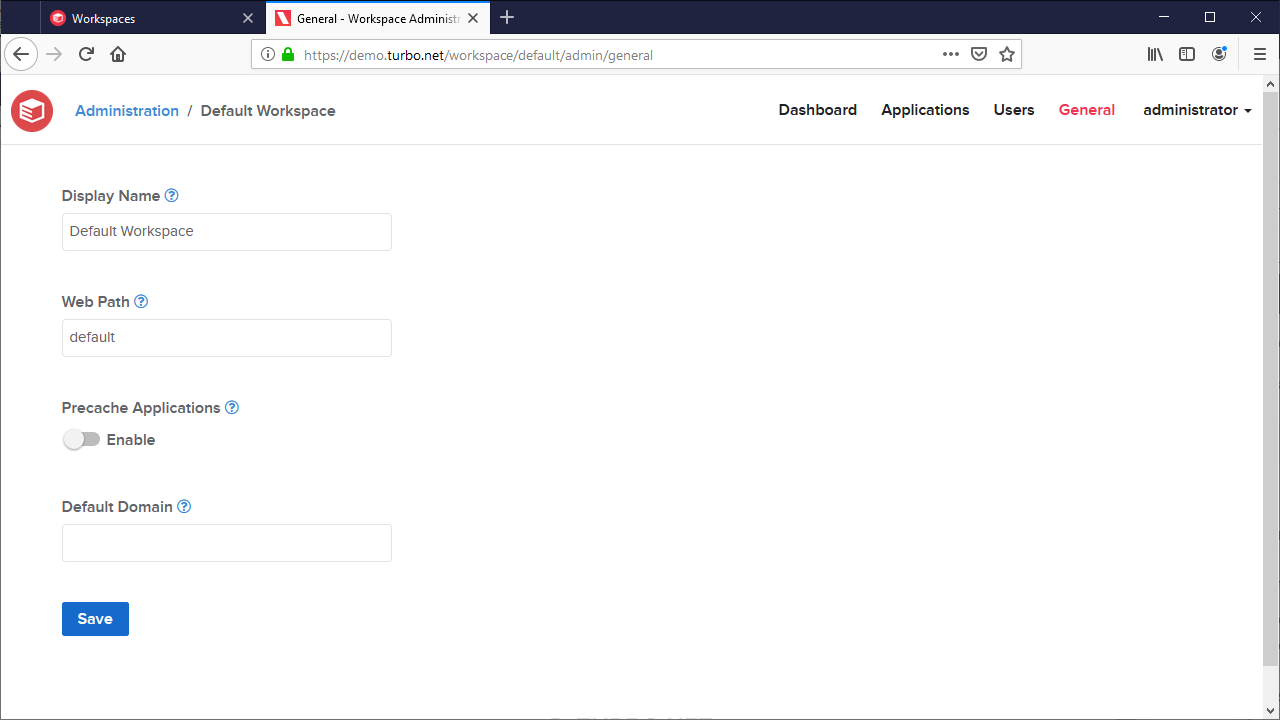Click the Save button
Image resolution: width=1280 pixels, height=720 pixels.
click(x=95, y=618)
